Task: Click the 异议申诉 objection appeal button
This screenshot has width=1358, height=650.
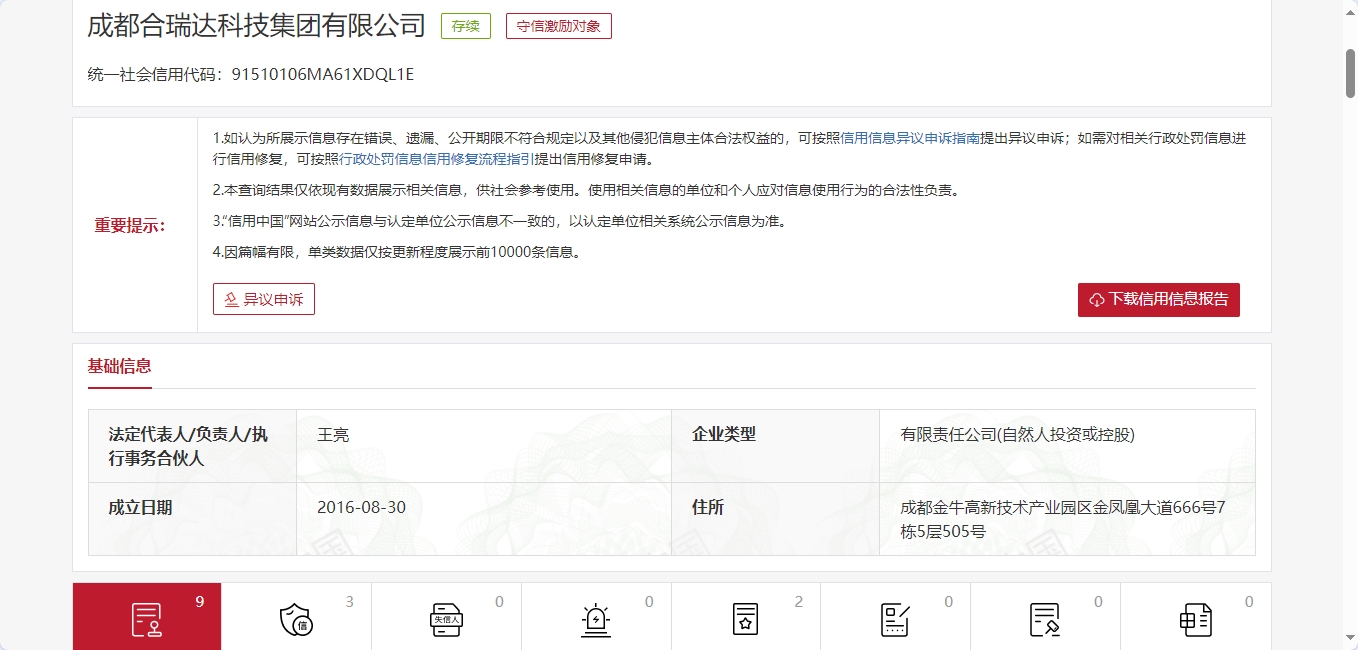Action: (x=264, y=299)
